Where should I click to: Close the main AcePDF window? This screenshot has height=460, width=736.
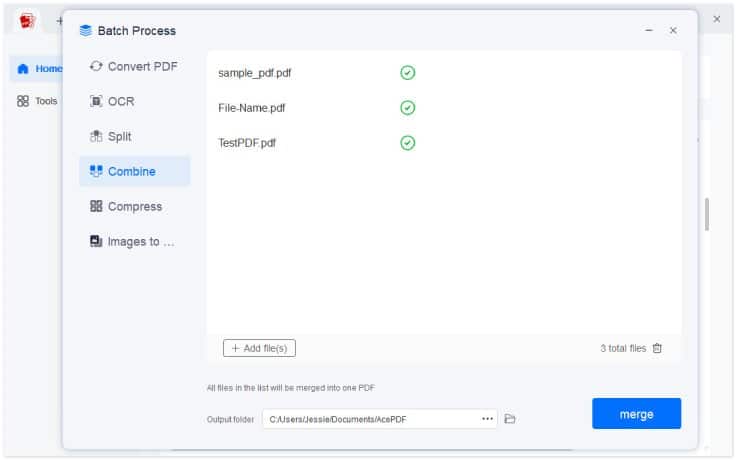click(716, 19)
